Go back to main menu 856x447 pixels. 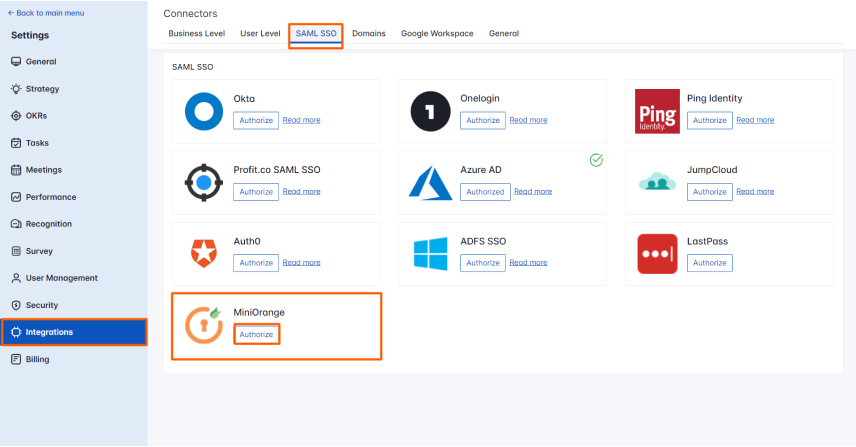[x=46, y=13]
